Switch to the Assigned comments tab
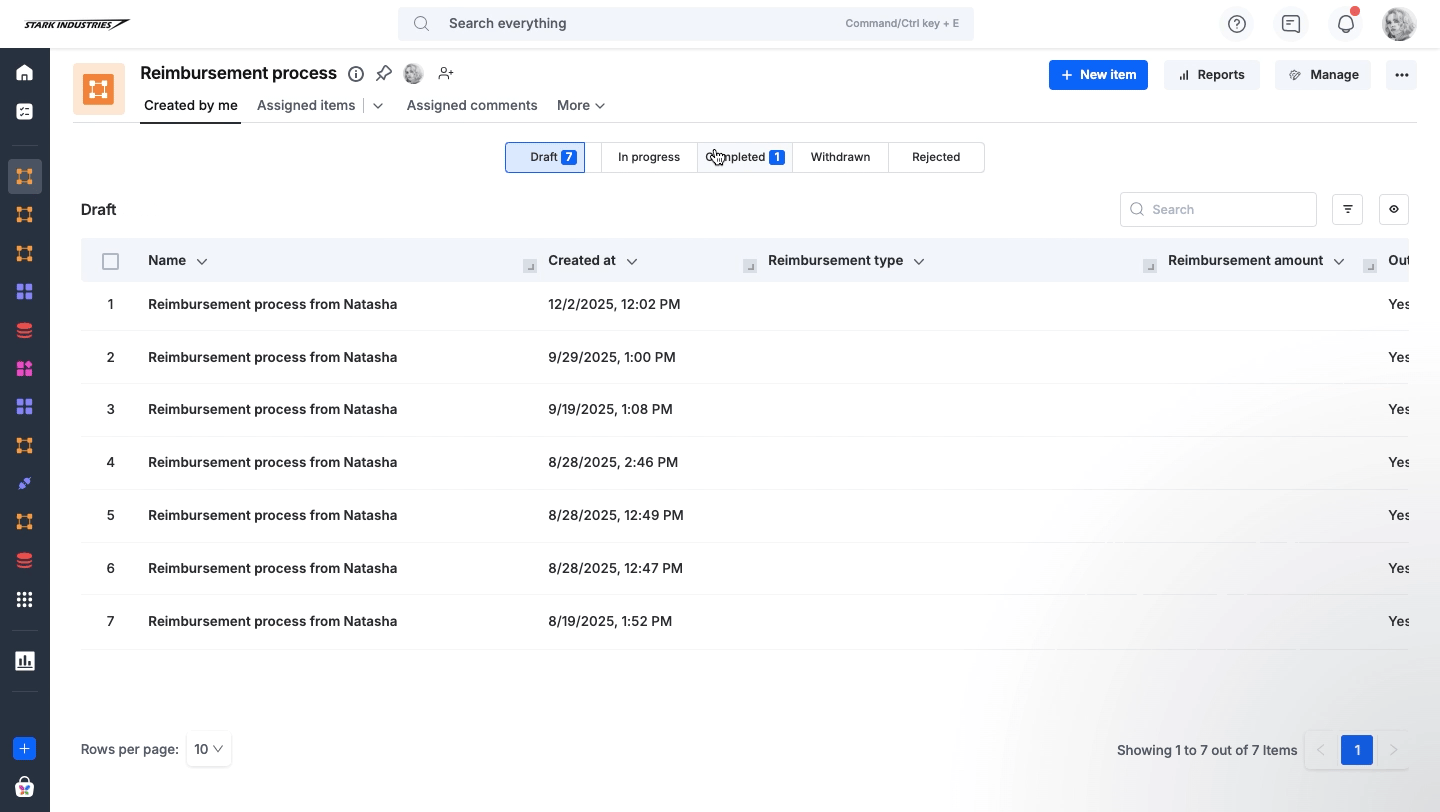The height and width of the screenshot is (812, 1440). (x=471, y=105)
